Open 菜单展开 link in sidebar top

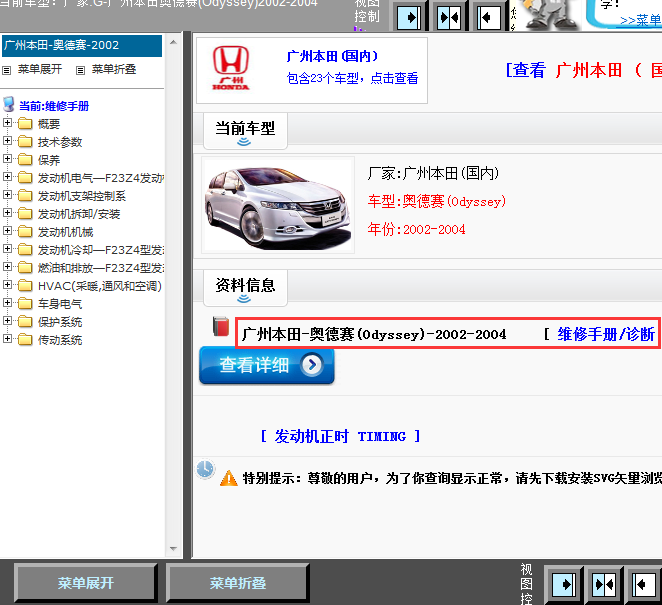(x=40, y=69)
